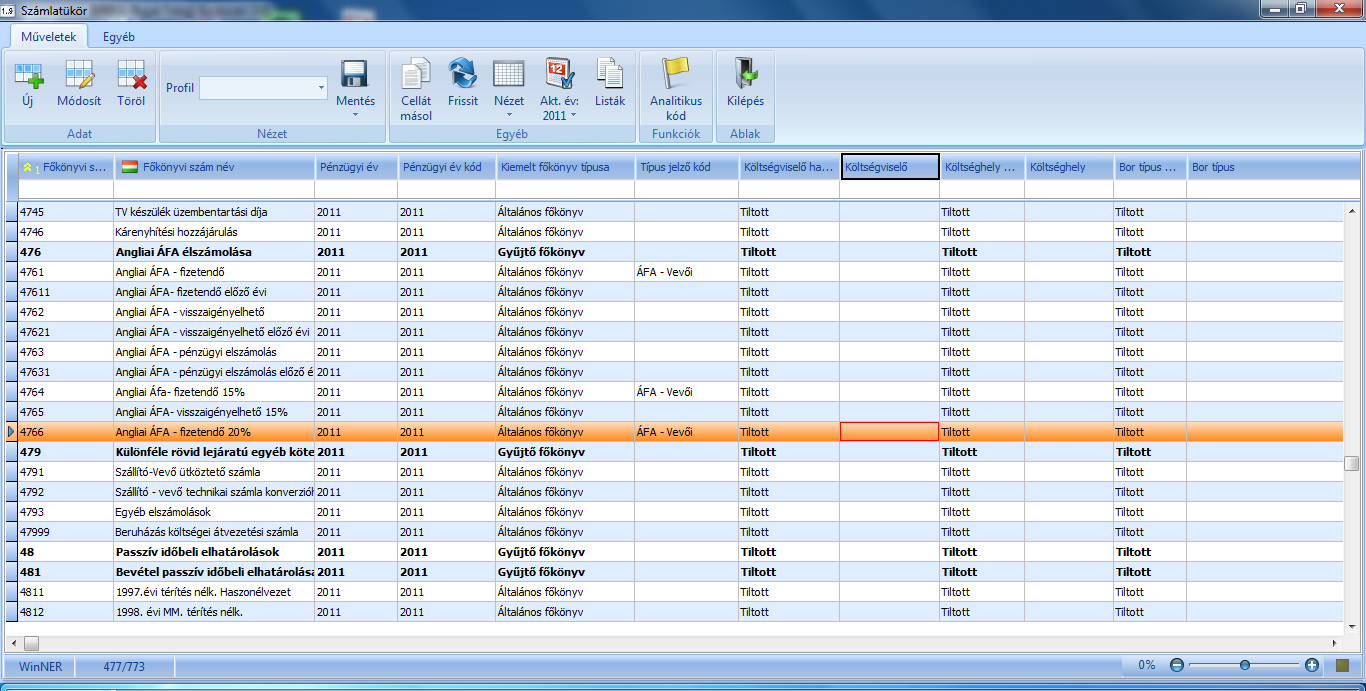Image resolution: width=1366 pixels, height=691 pixels.
Task: Click the Analitikus kód flag icon
Action: pyautogui.click(x=676, y=74)
